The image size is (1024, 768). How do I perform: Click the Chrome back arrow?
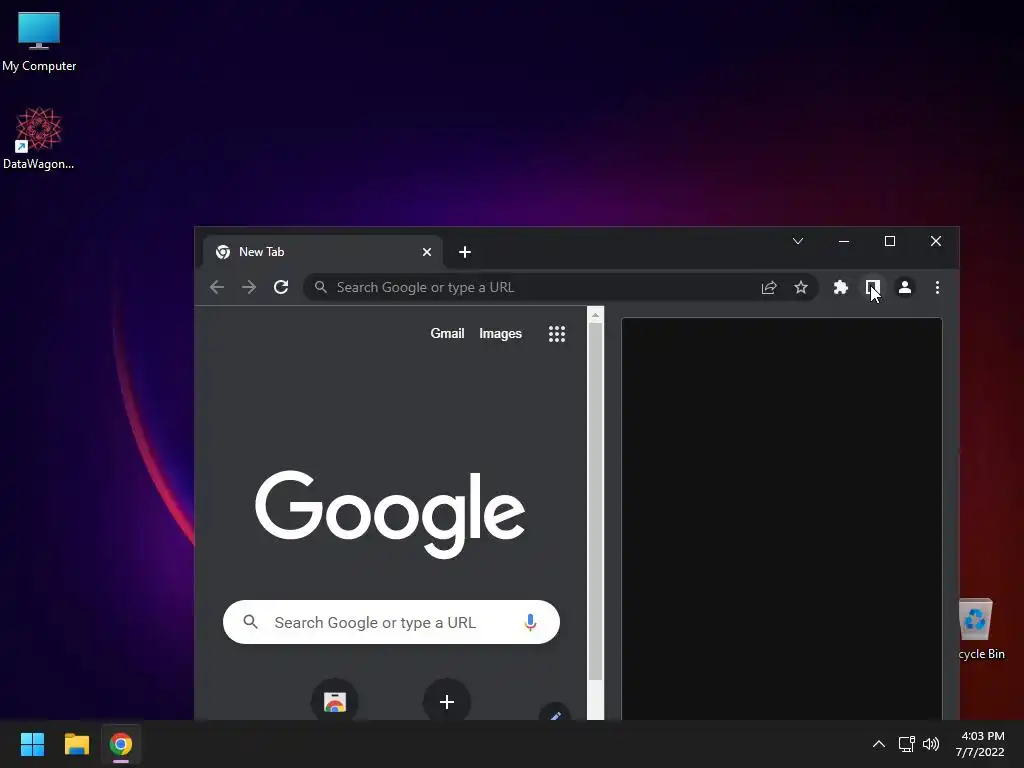coord(217,287)
